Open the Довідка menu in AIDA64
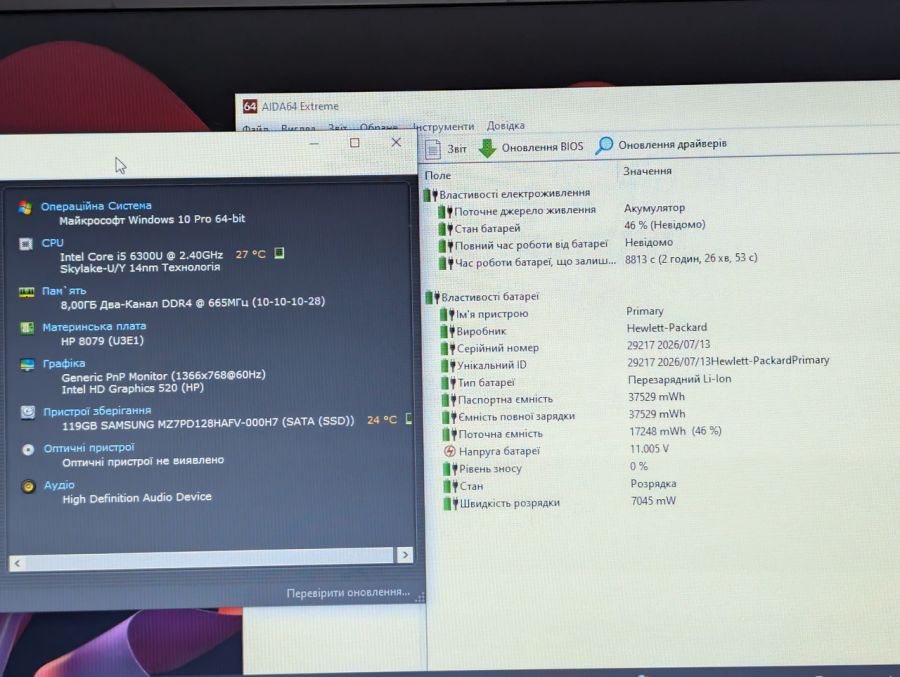 [x=505, y=125]
